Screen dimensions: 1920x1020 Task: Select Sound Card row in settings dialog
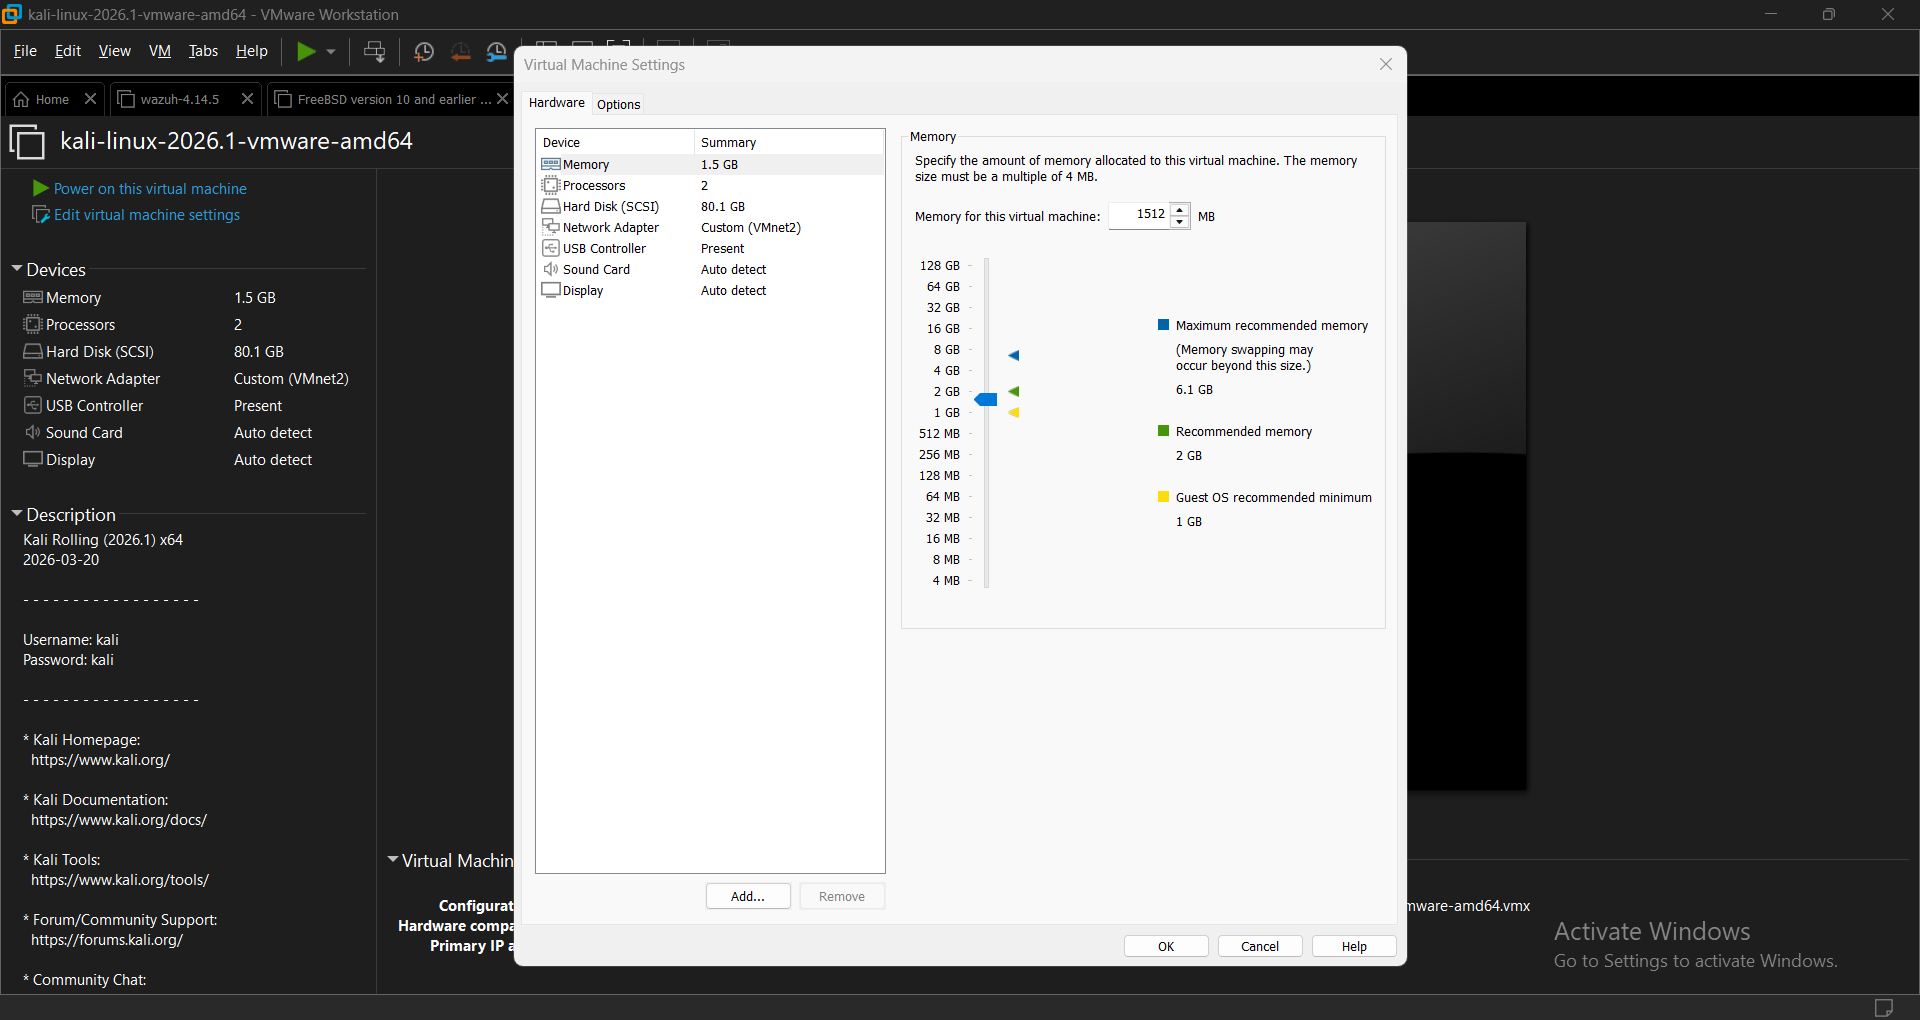(x=710, y=269)
